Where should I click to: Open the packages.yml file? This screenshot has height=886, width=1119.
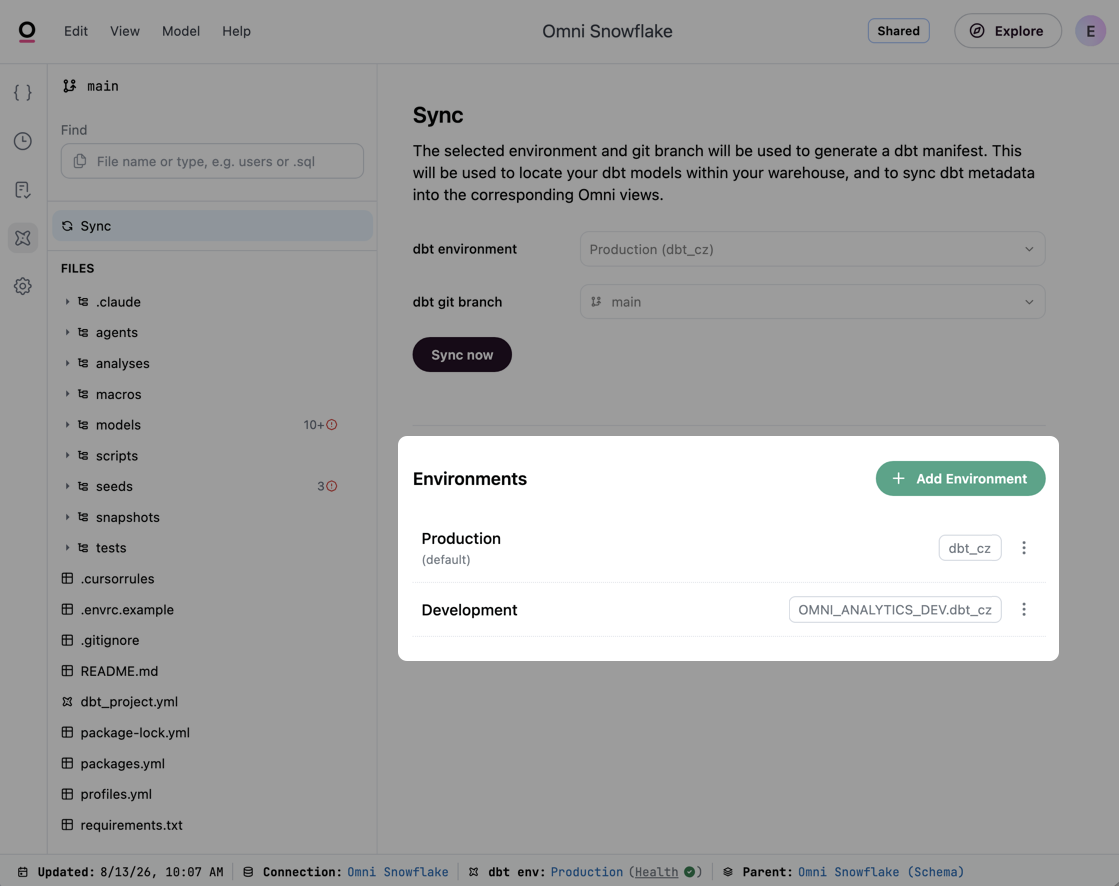pyautogui.click(x=123, y=763)
